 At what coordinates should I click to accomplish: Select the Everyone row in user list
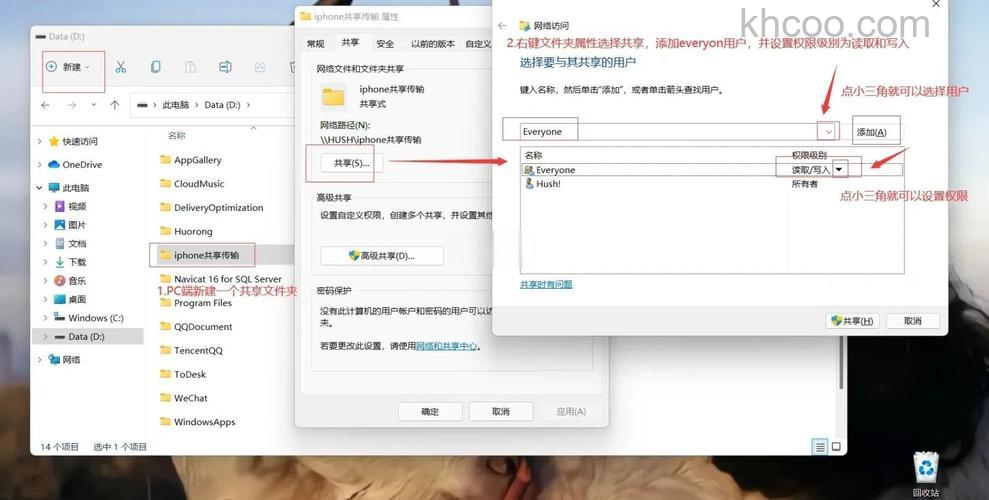tap(712, 170)
